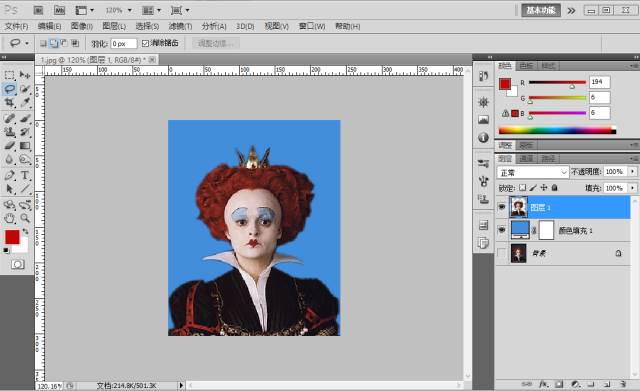Select the Clone Stamp tool
This screenshot has height=391, width=640.
click(x=9, y=132)
